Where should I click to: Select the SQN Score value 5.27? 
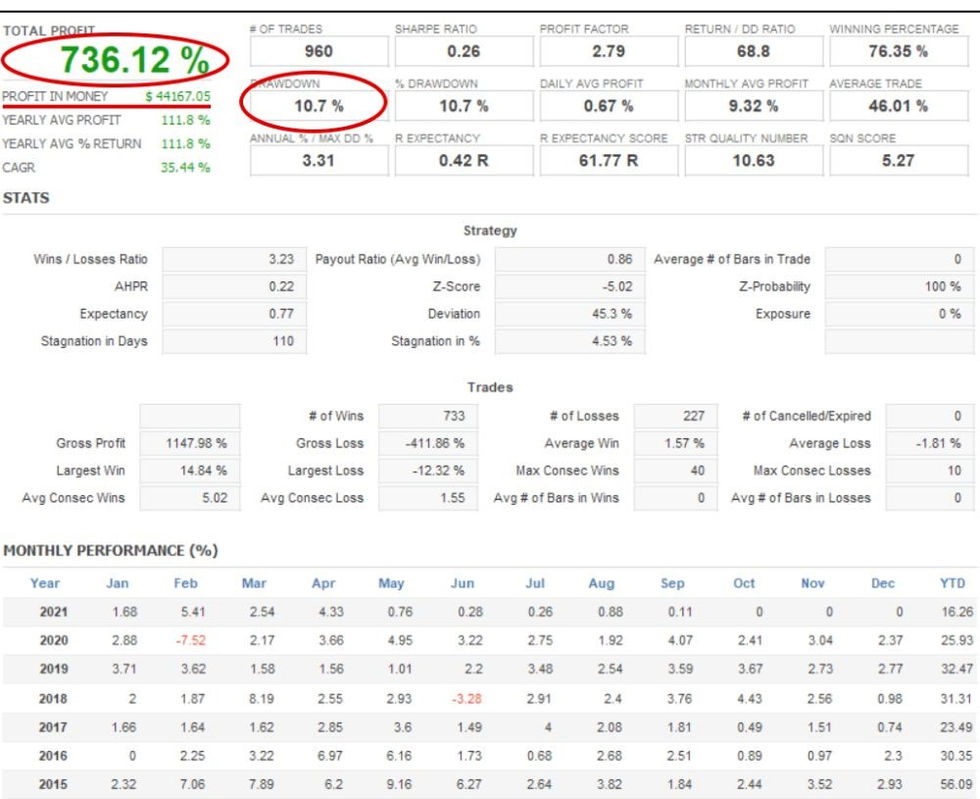pos(898,161)
